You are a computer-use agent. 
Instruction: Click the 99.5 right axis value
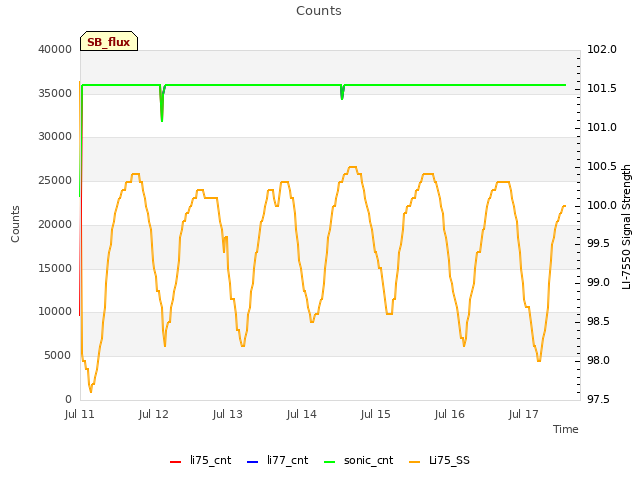[x=598, y=244]
